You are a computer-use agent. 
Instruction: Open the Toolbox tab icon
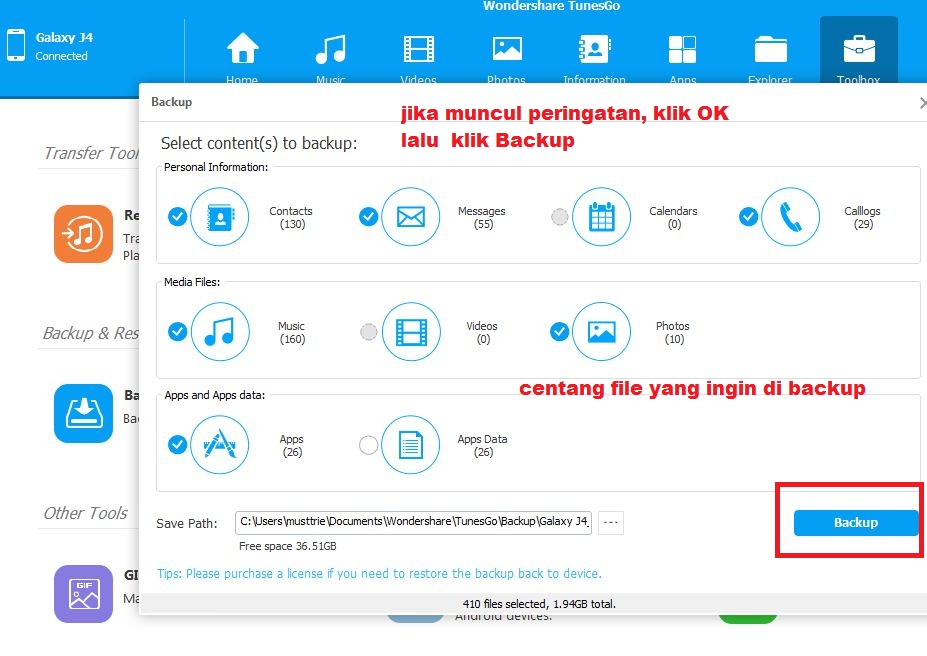tap(859, 48)
